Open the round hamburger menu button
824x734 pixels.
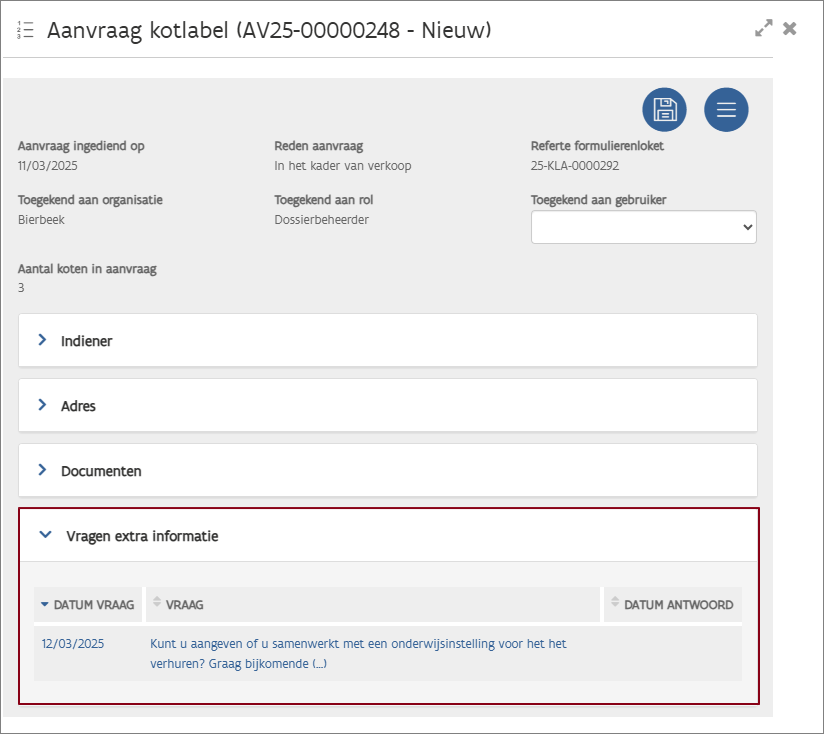(726, 110)
